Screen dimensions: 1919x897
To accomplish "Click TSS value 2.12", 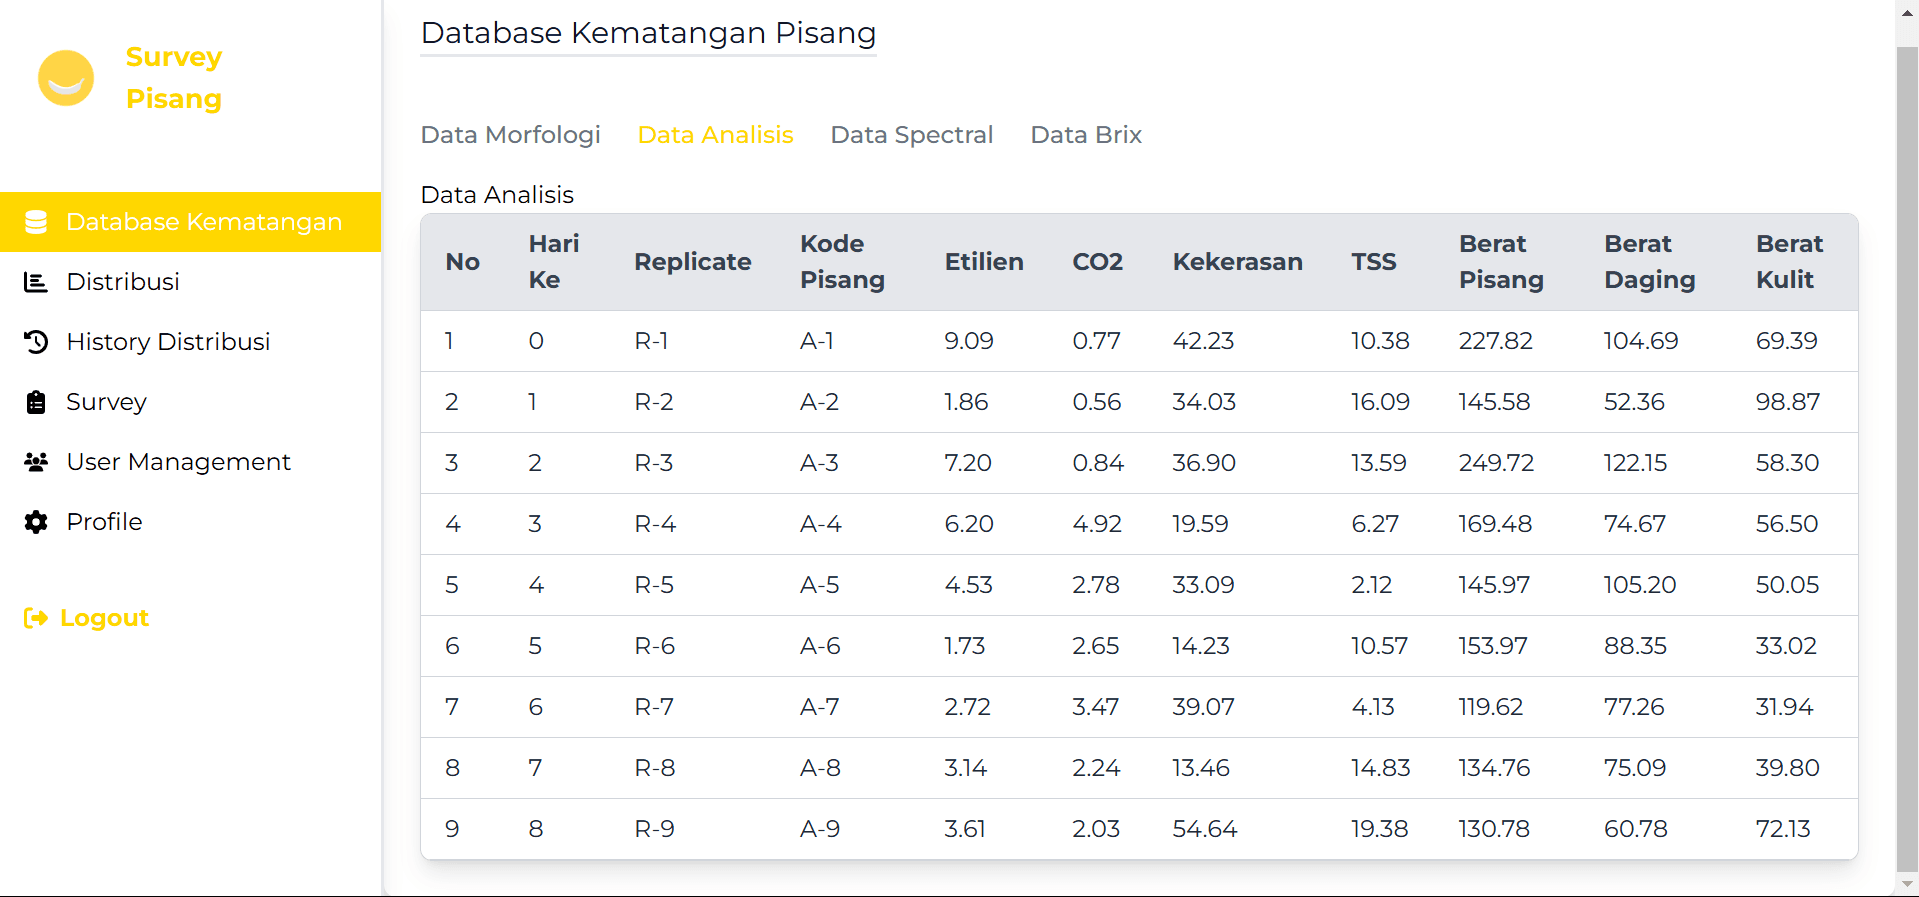I will click(x=1371, y=585).
